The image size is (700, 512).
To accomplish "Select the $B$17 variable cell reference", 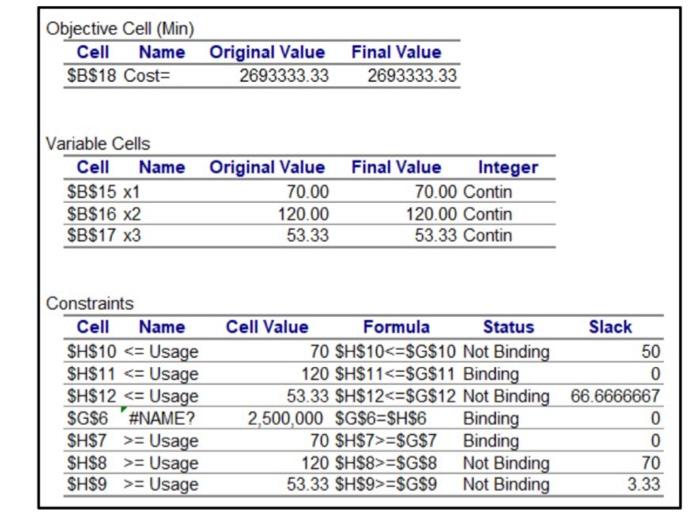I will click(92, 235).
